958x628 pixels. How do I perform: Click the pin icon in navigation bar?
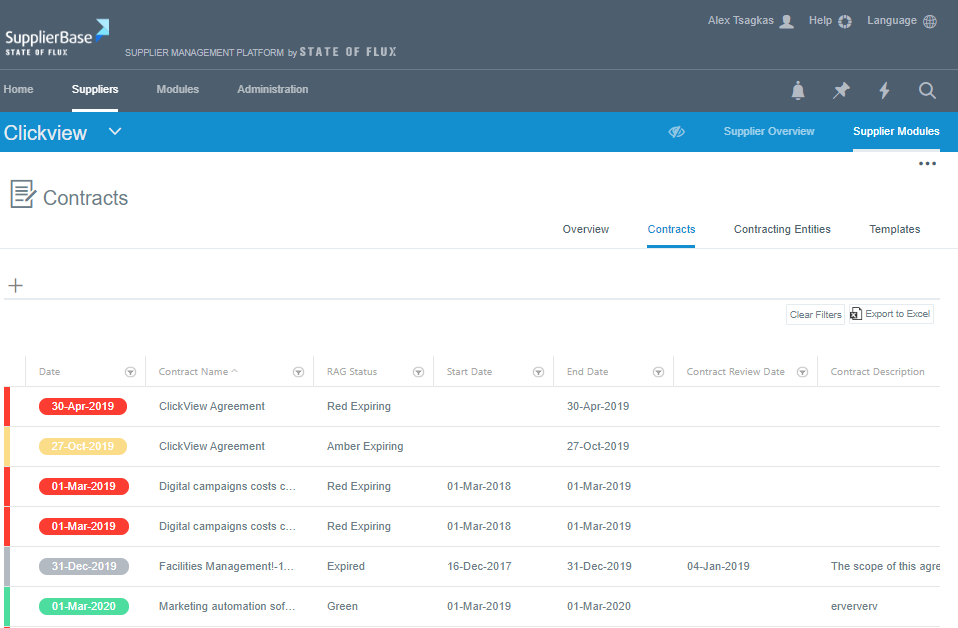point(841,91)
